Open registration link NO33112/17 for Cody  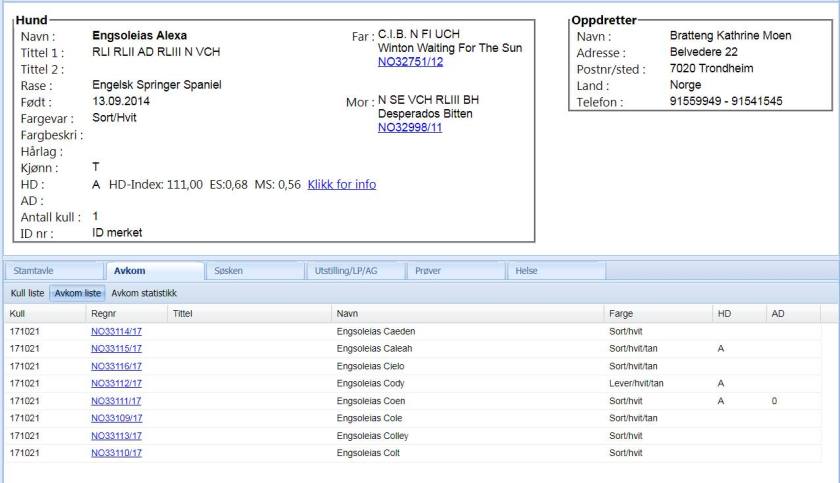116,382
